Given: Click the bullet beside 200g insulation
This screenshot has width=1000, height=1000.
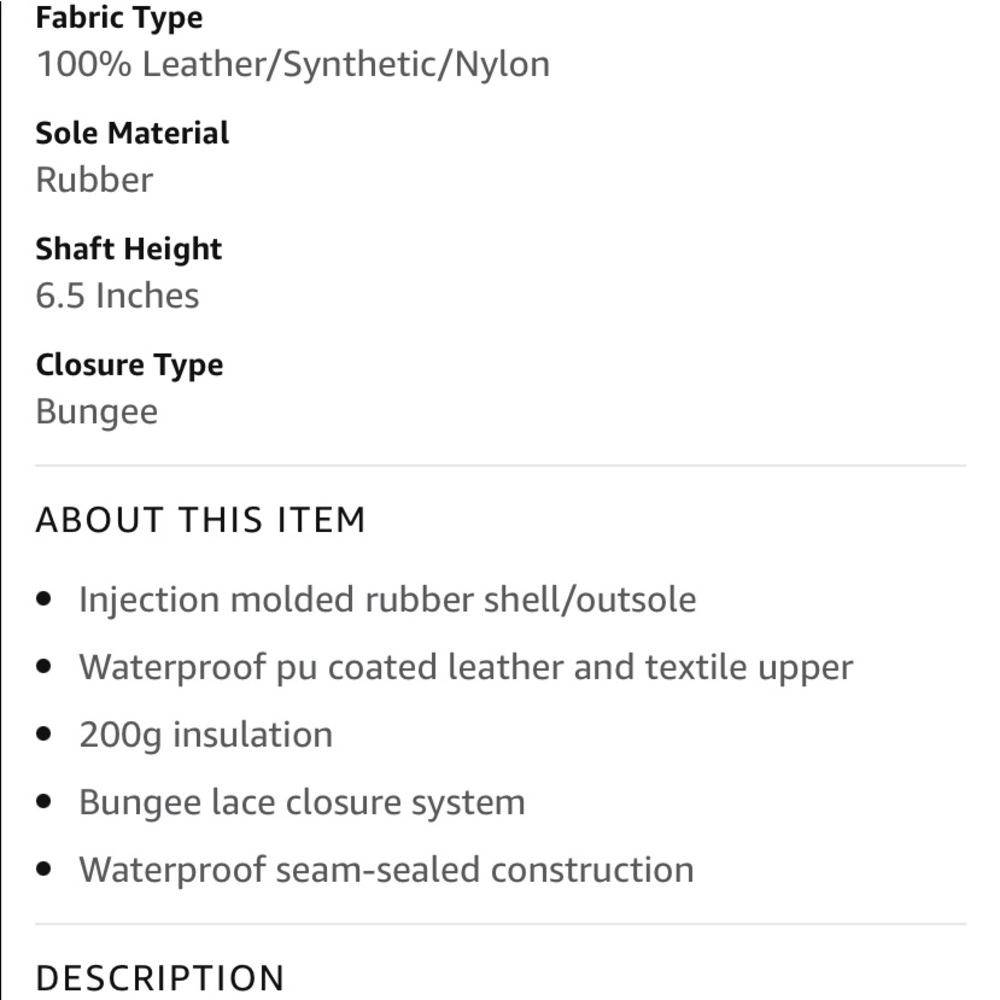Looking at the screenshot, I should [x=43, y=735].
